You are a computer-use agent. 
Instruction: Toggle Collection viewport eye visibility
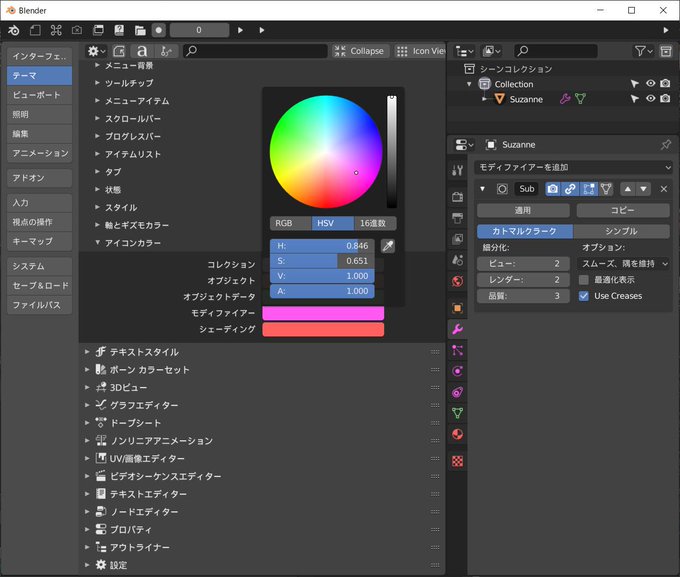650,83
